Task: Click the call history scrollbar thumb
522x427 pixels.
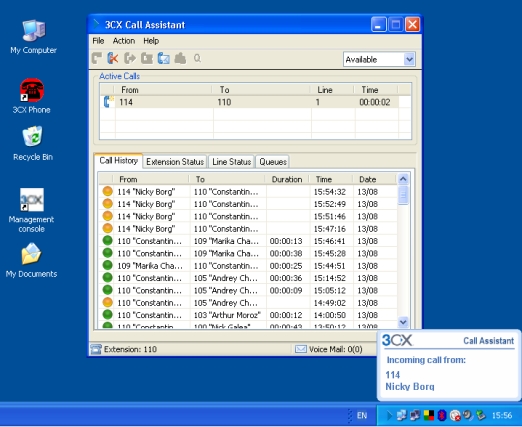Action: click(x=403, y=195)
